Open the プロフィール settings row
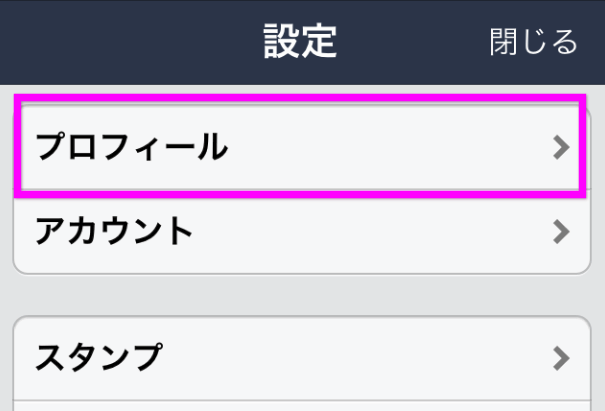Image resolution: width=605 pixels, height=411 pixels. [x=300, y=148]
